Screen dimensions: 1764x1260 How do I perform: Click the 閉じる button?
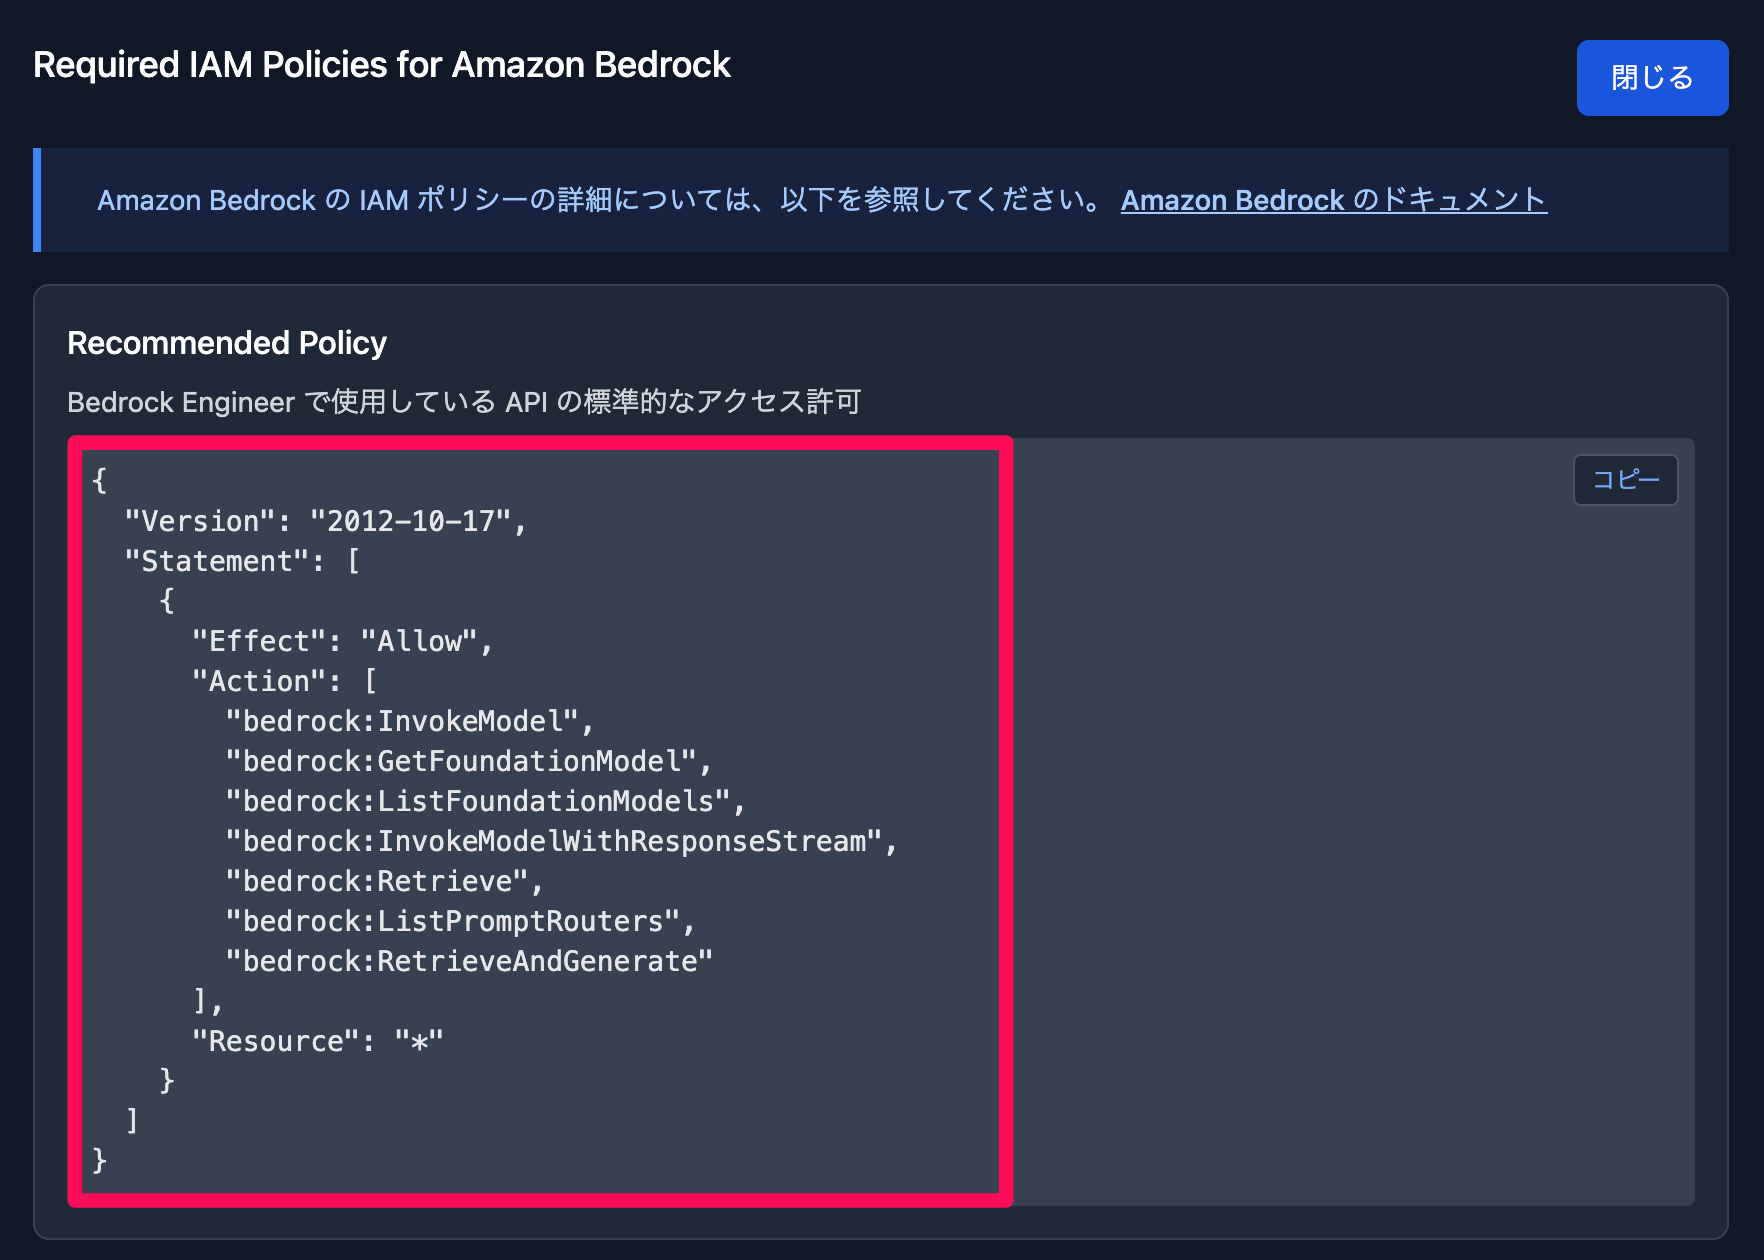(1651, 77)
